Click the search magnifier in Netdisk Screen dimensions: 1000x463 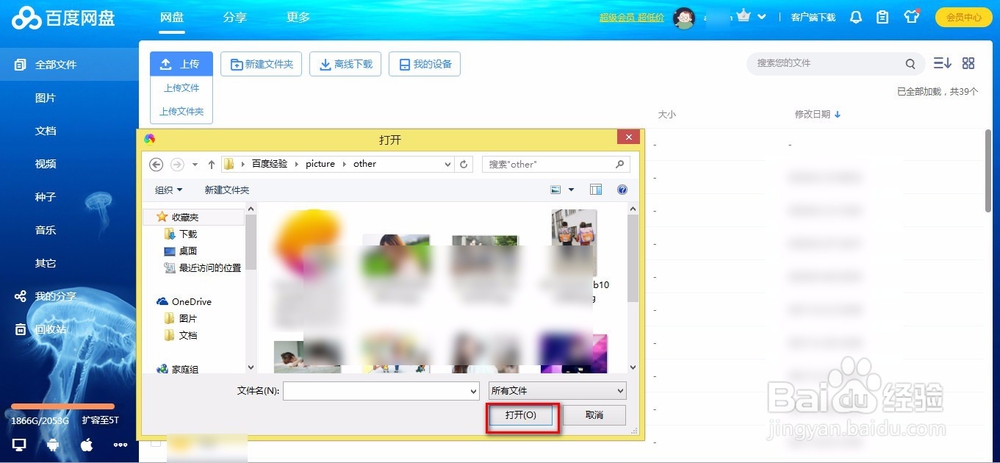910,64
